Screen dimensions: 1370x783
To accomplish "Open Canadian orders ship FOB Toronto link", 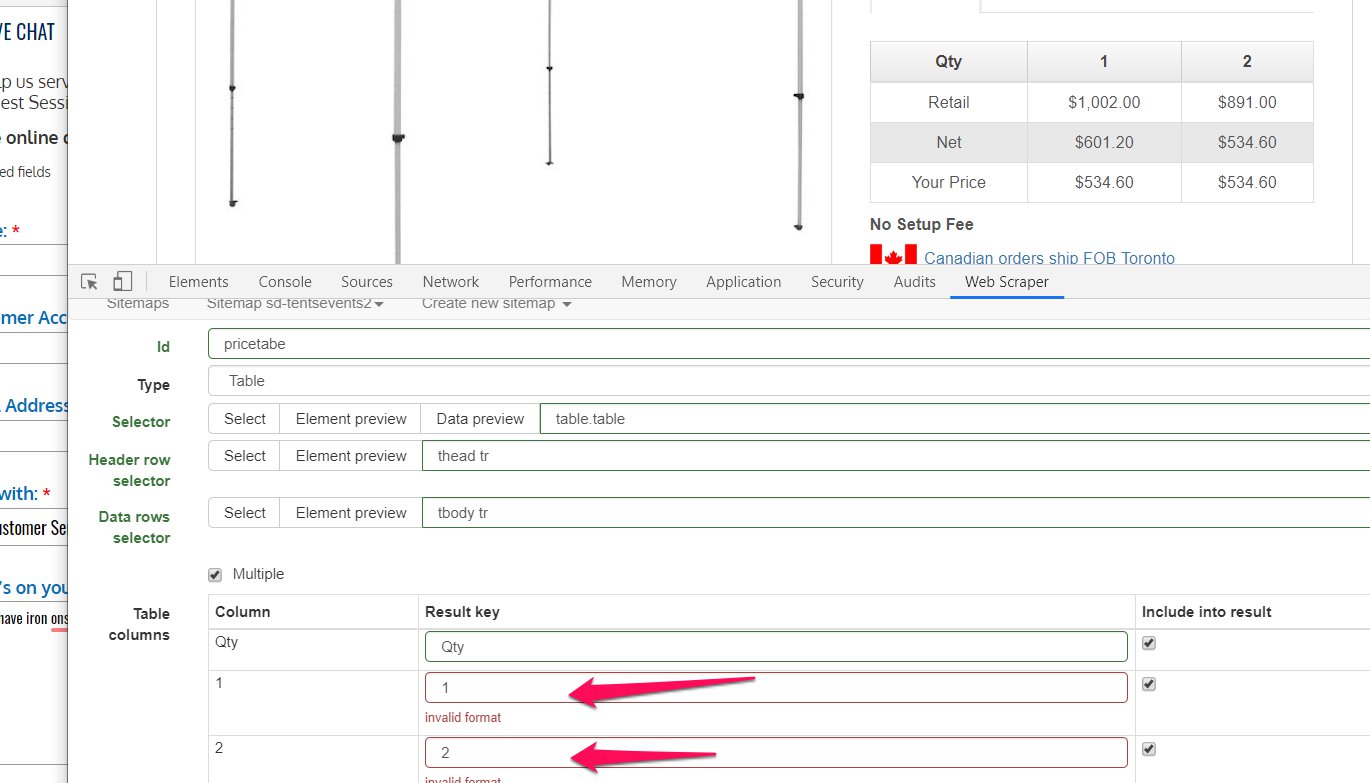I will coord(1049,258).
